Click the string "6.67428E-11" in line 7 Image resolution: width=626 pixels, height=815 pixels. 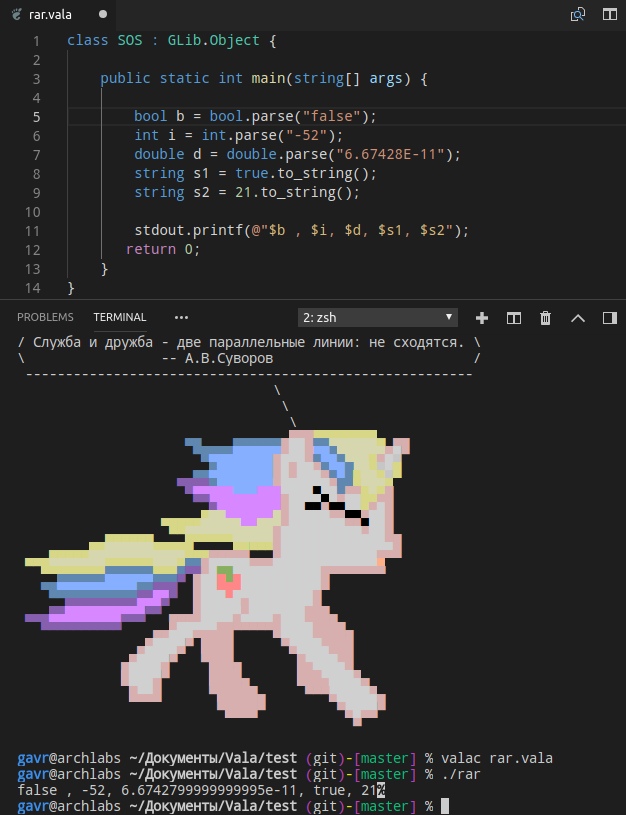(x=390, y=154)
